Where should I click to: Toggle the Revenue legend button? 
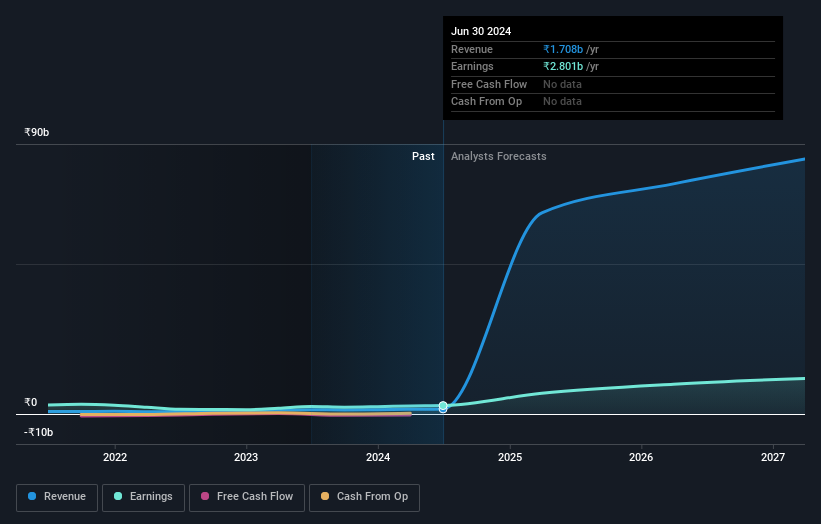[57, 497]
